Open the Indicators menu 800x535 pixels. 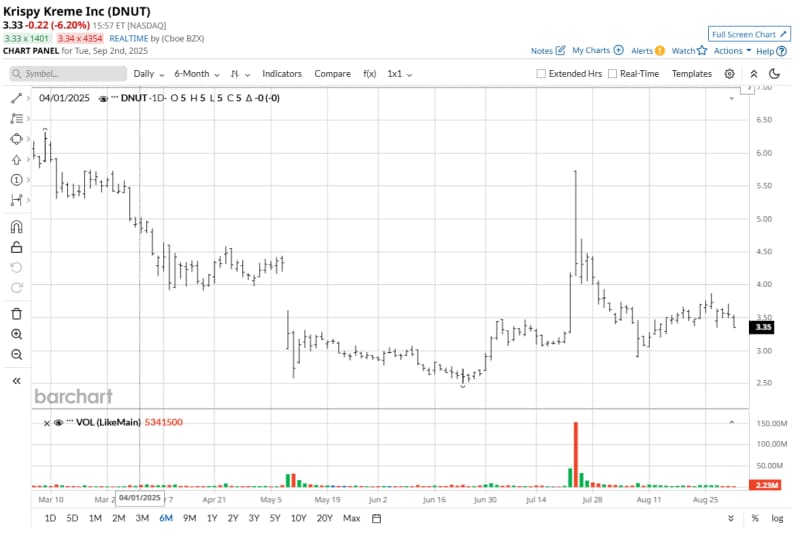pos(282,74)
